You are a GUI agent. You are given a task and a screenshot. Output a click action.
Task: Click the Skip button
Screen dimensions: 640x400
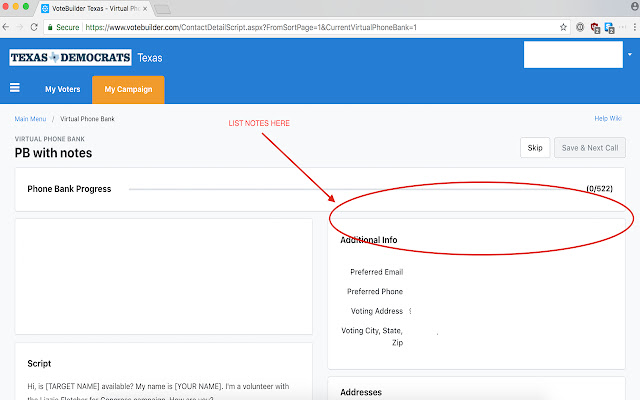point(535,148)
